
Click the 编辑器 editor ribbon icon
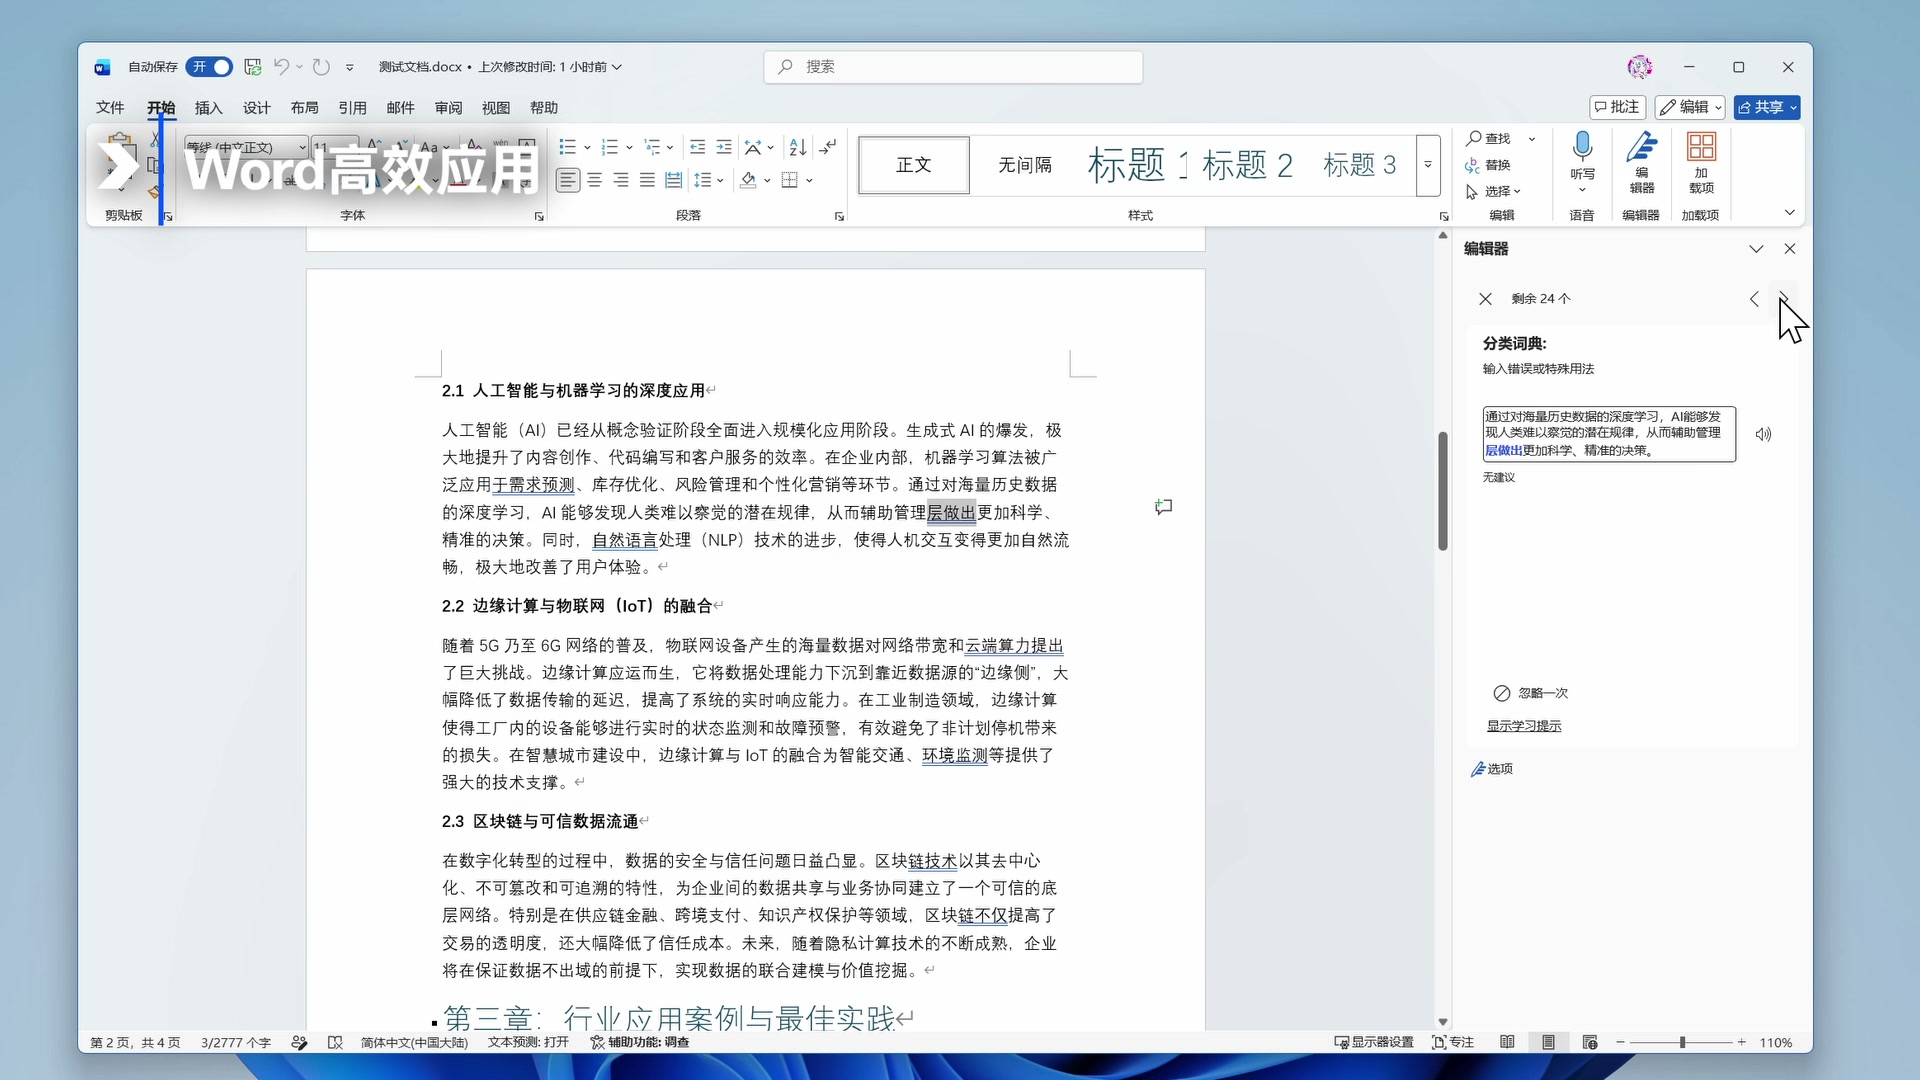[x=1641, y=147]
